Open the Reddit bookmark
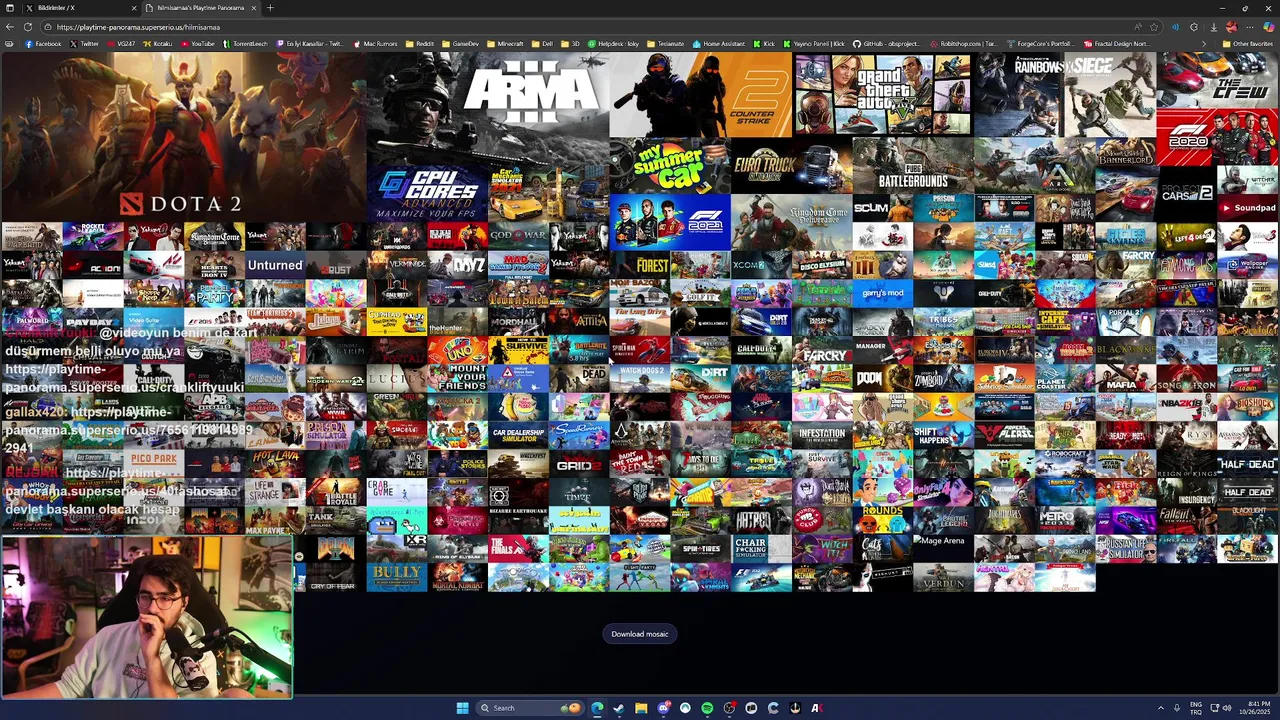The height and width of the screenshot is (720, 1280). point(421,44)
